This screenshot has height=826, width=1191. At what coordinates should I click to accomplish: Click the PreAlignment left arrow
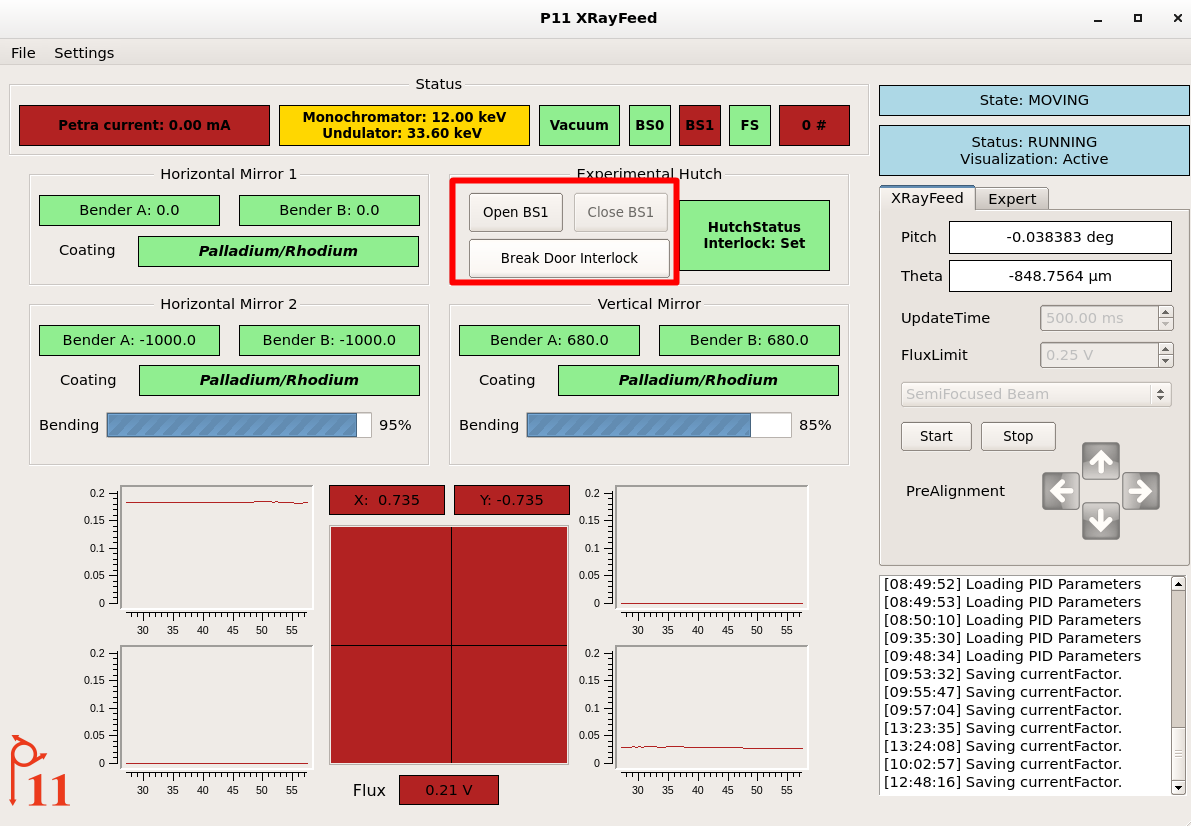[x=1061, y=491]
